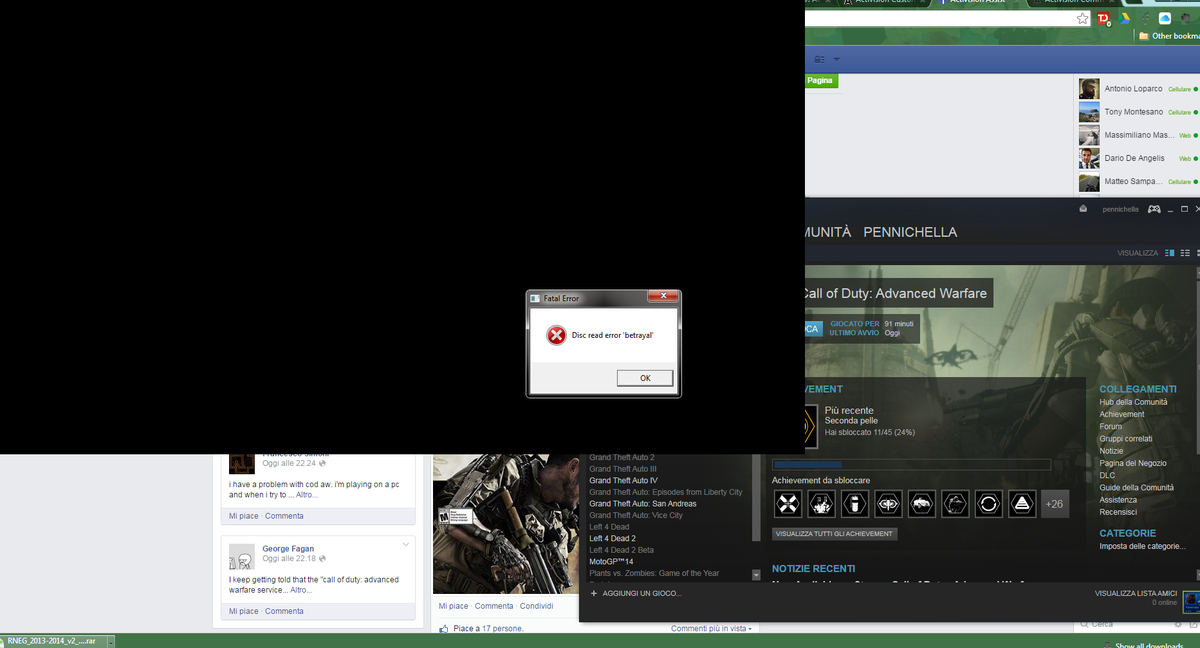Click Condividi under the game photo
The image size is (1200, 648).
tap(536, 606)
